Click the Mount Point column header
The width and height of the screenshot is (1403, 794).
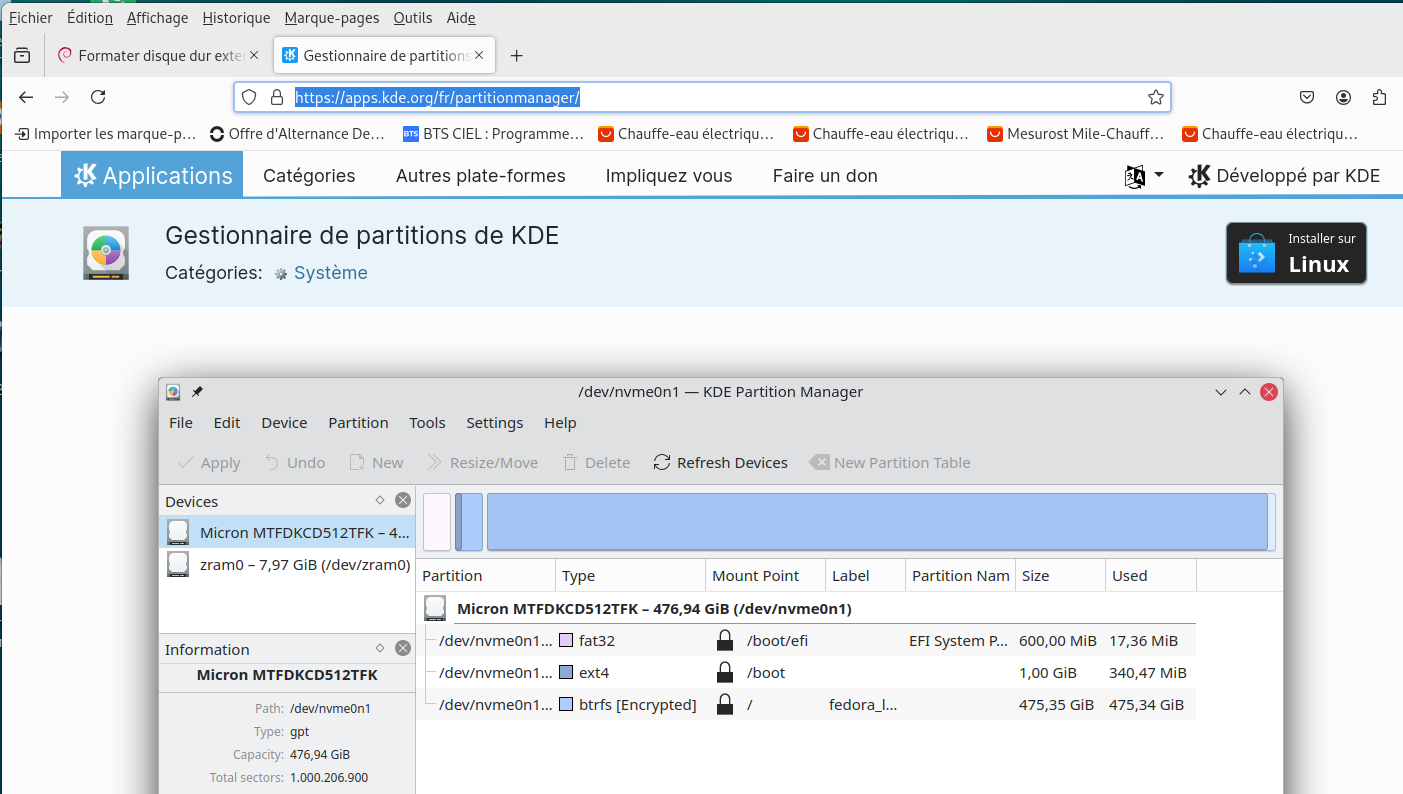click(x=765, y=575)
